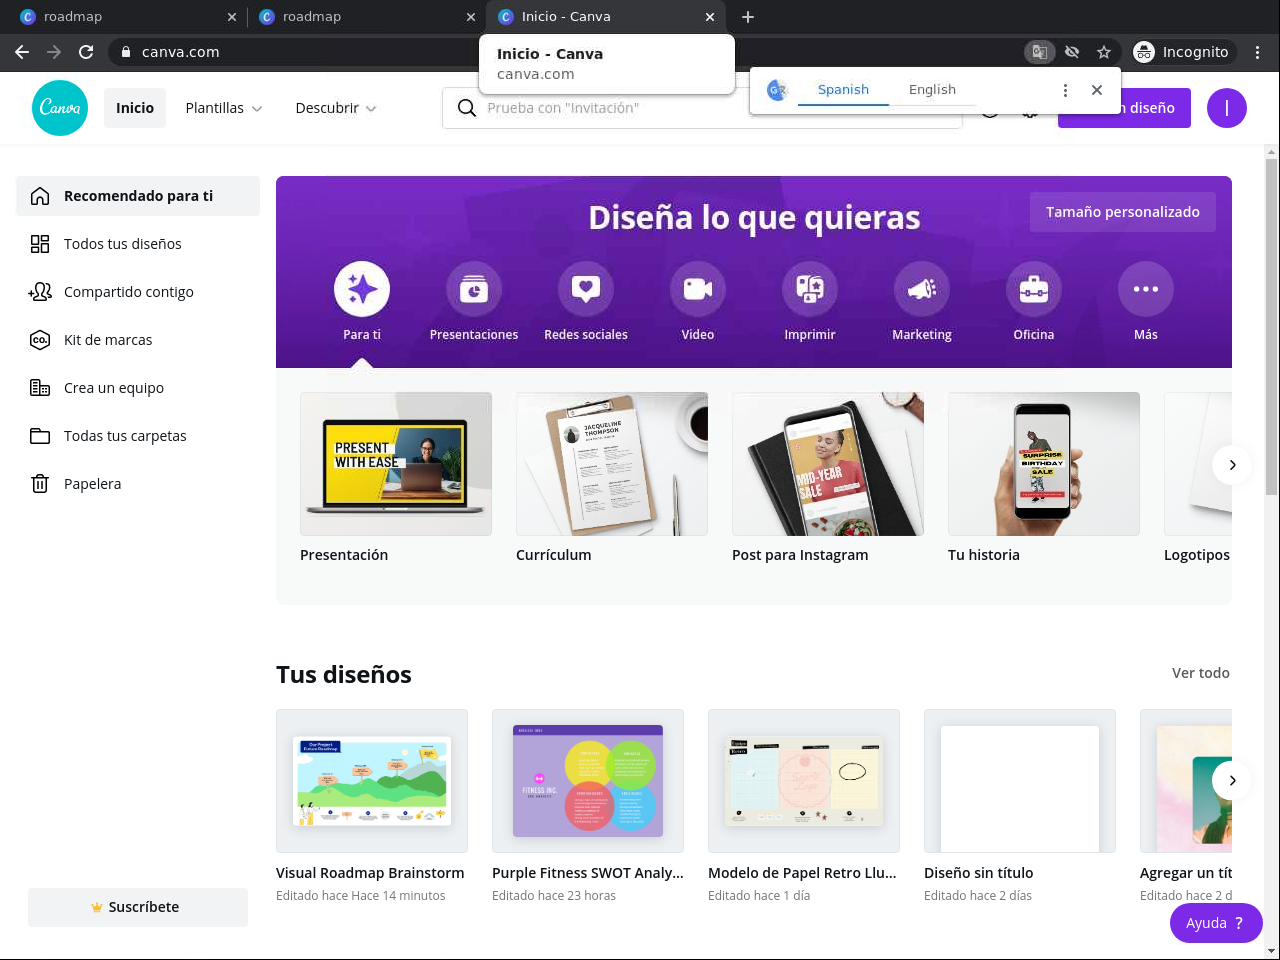The height and width of the screenshot is (960, 1280).
Task: Open Todas tus carpetas in the sidebar
Action: pos(138,436)
